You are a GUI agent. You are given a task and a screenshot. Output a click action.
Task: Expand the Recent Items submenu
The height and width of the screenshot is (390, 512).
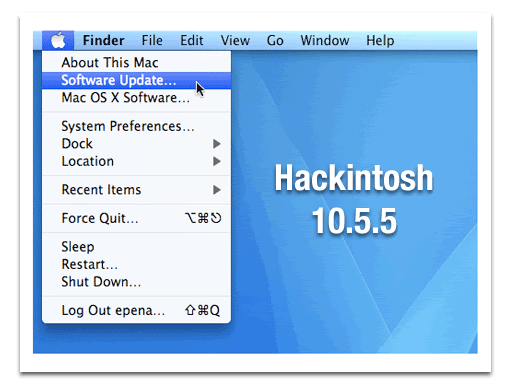click(136, 190)
